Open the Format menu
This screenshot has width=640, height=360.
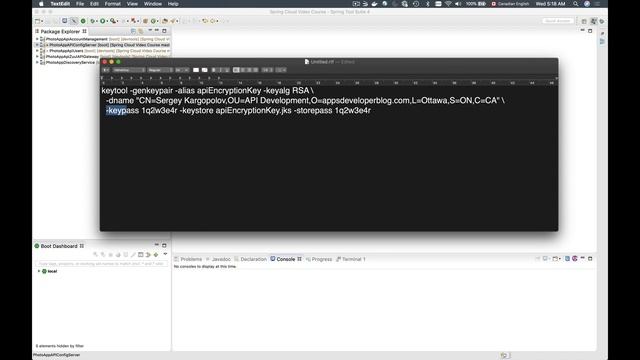coord(113,4)
